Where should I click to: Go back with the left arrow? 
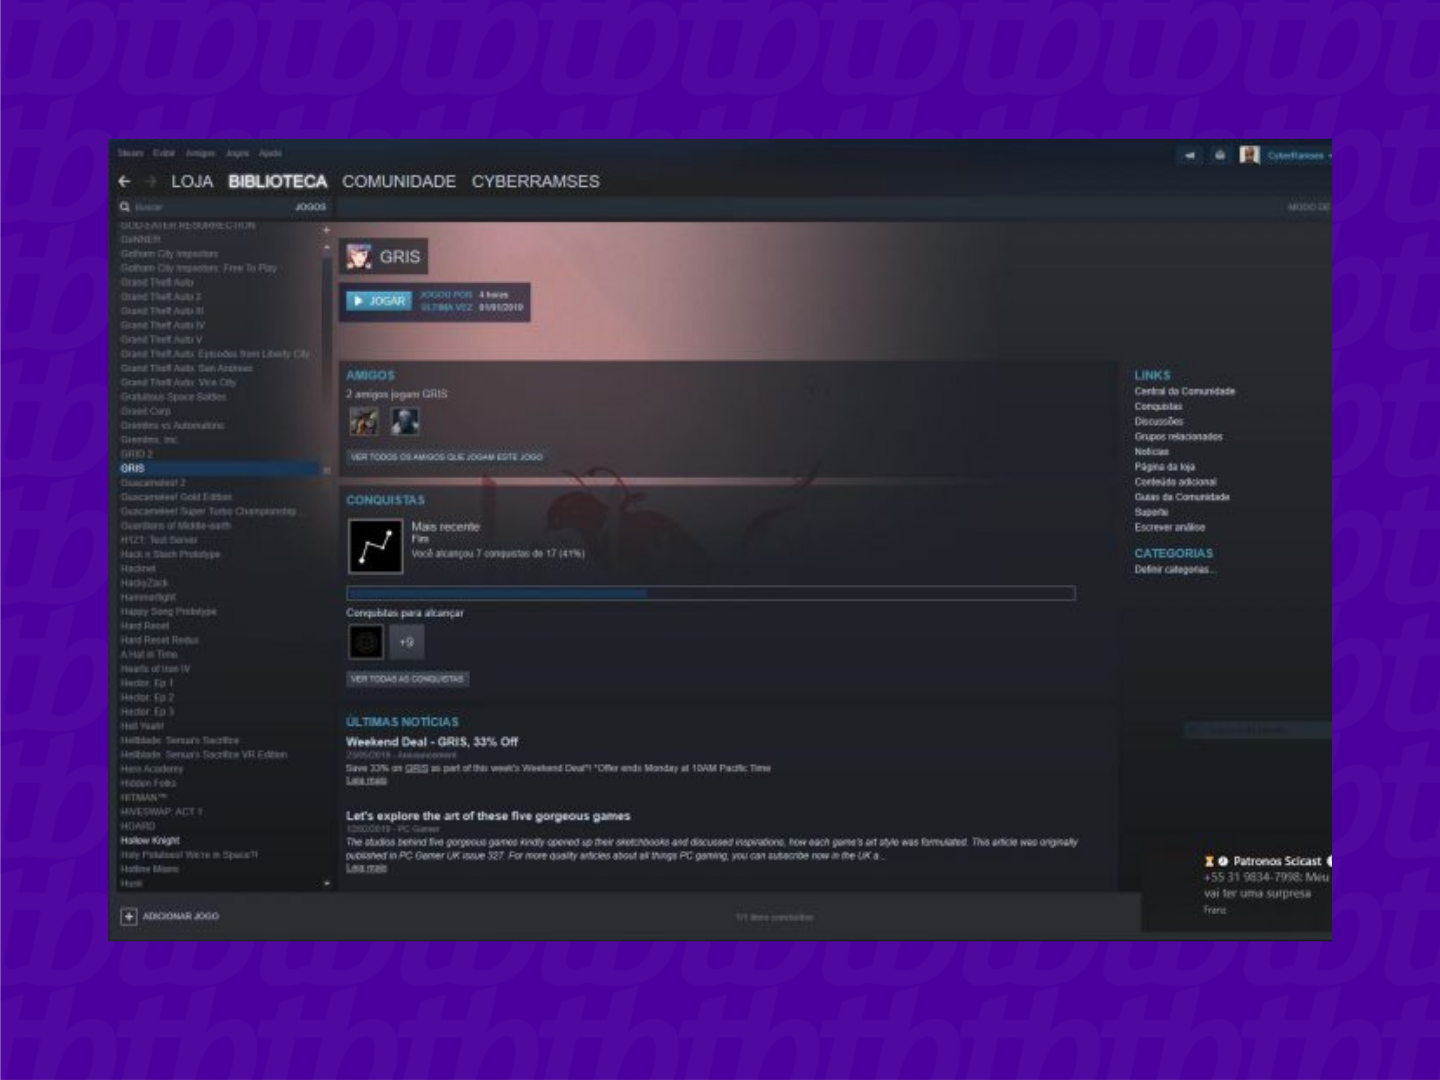coord(124,181)
